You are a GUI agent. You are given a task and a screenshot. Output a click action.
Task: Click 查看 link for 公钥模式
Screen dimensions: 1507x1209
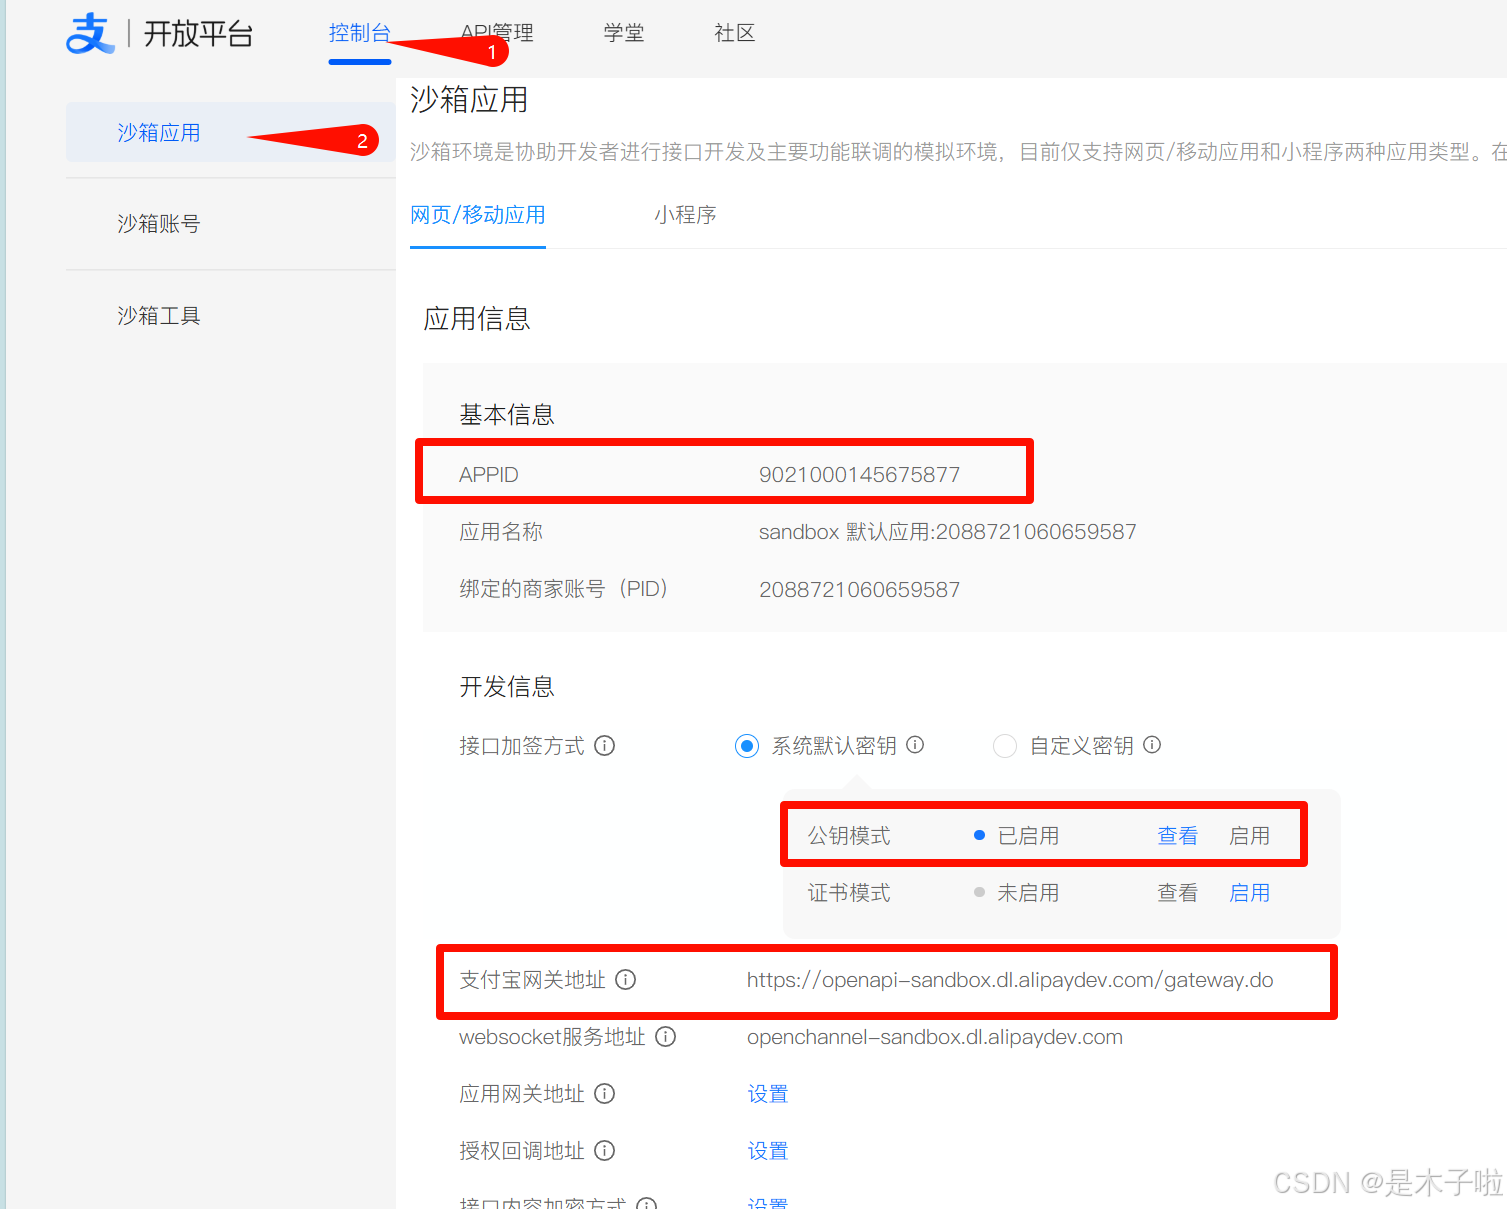point(1178,836)
